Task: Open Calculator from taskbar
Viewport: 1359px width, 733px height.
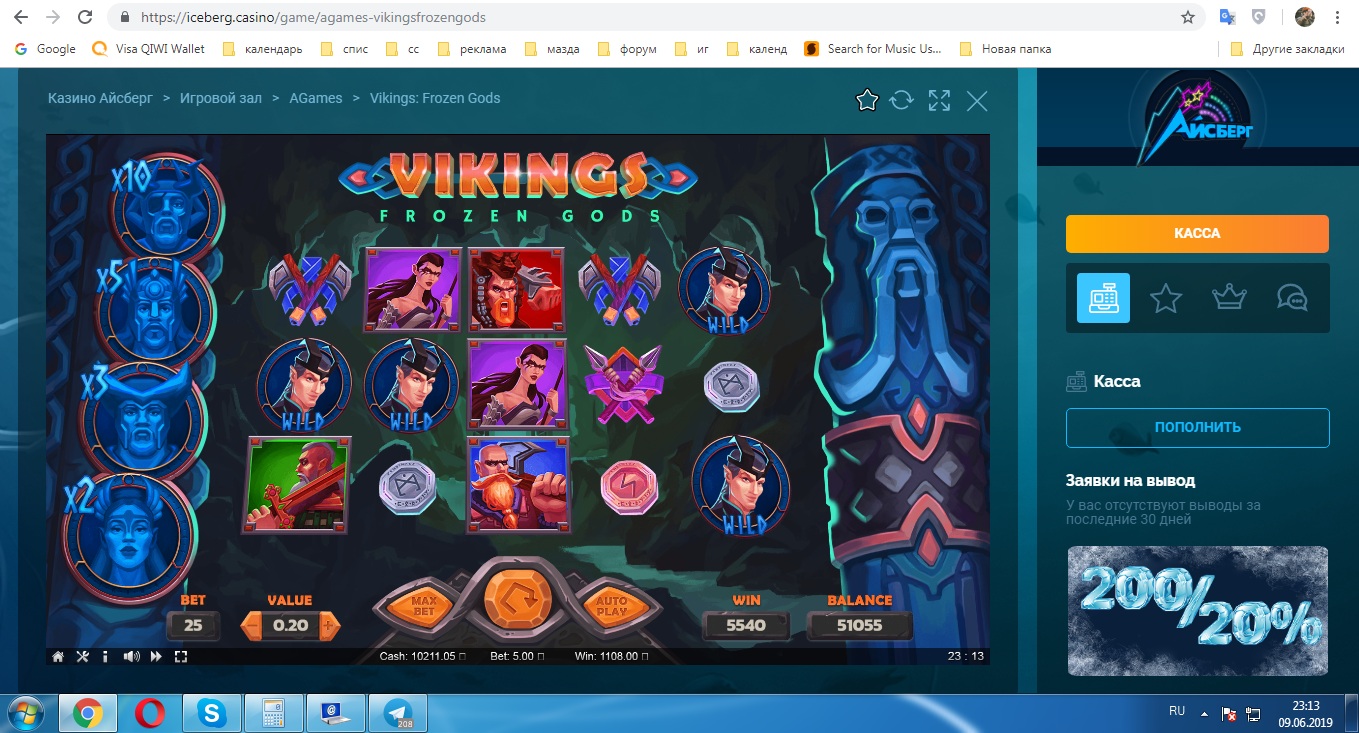Action: point(273,713)
